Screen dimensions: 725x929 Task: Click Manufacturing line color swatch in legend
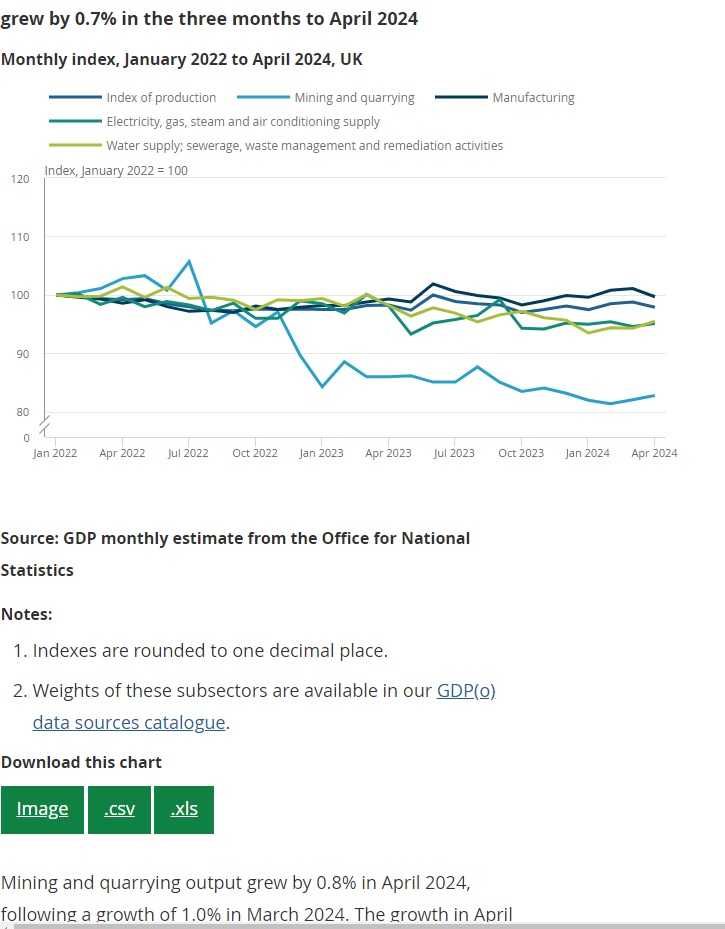467,98
